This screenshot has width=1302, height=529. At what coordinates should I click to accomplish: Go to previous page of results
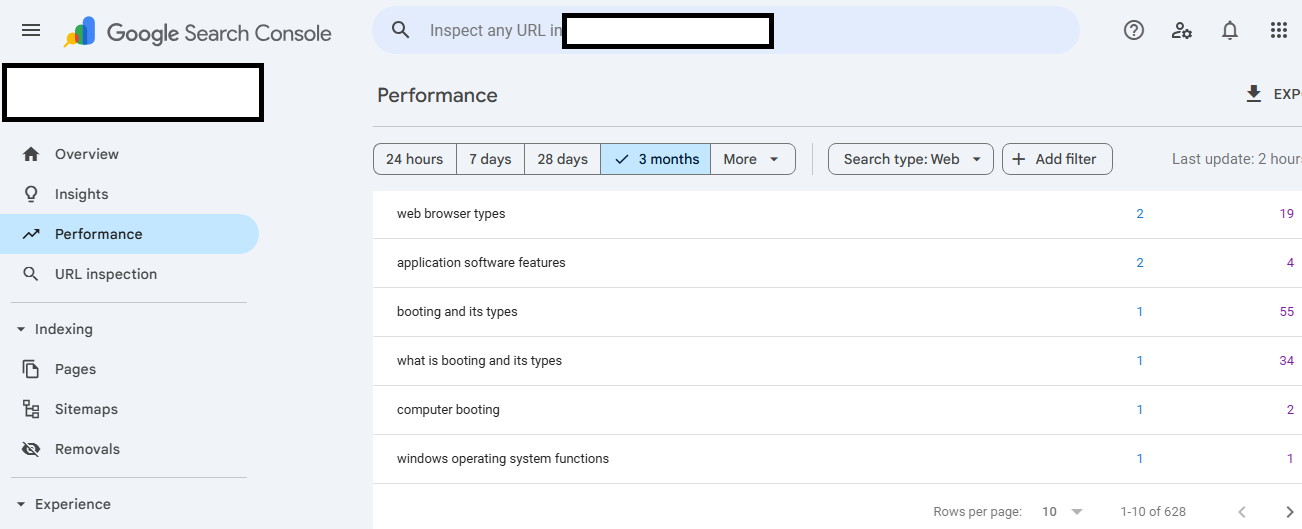(1242, 512)
